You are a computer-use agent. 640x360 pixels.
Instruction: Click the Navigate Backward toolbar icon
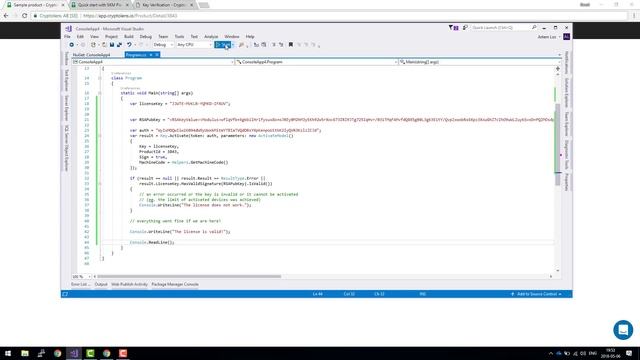click(71, 44)
